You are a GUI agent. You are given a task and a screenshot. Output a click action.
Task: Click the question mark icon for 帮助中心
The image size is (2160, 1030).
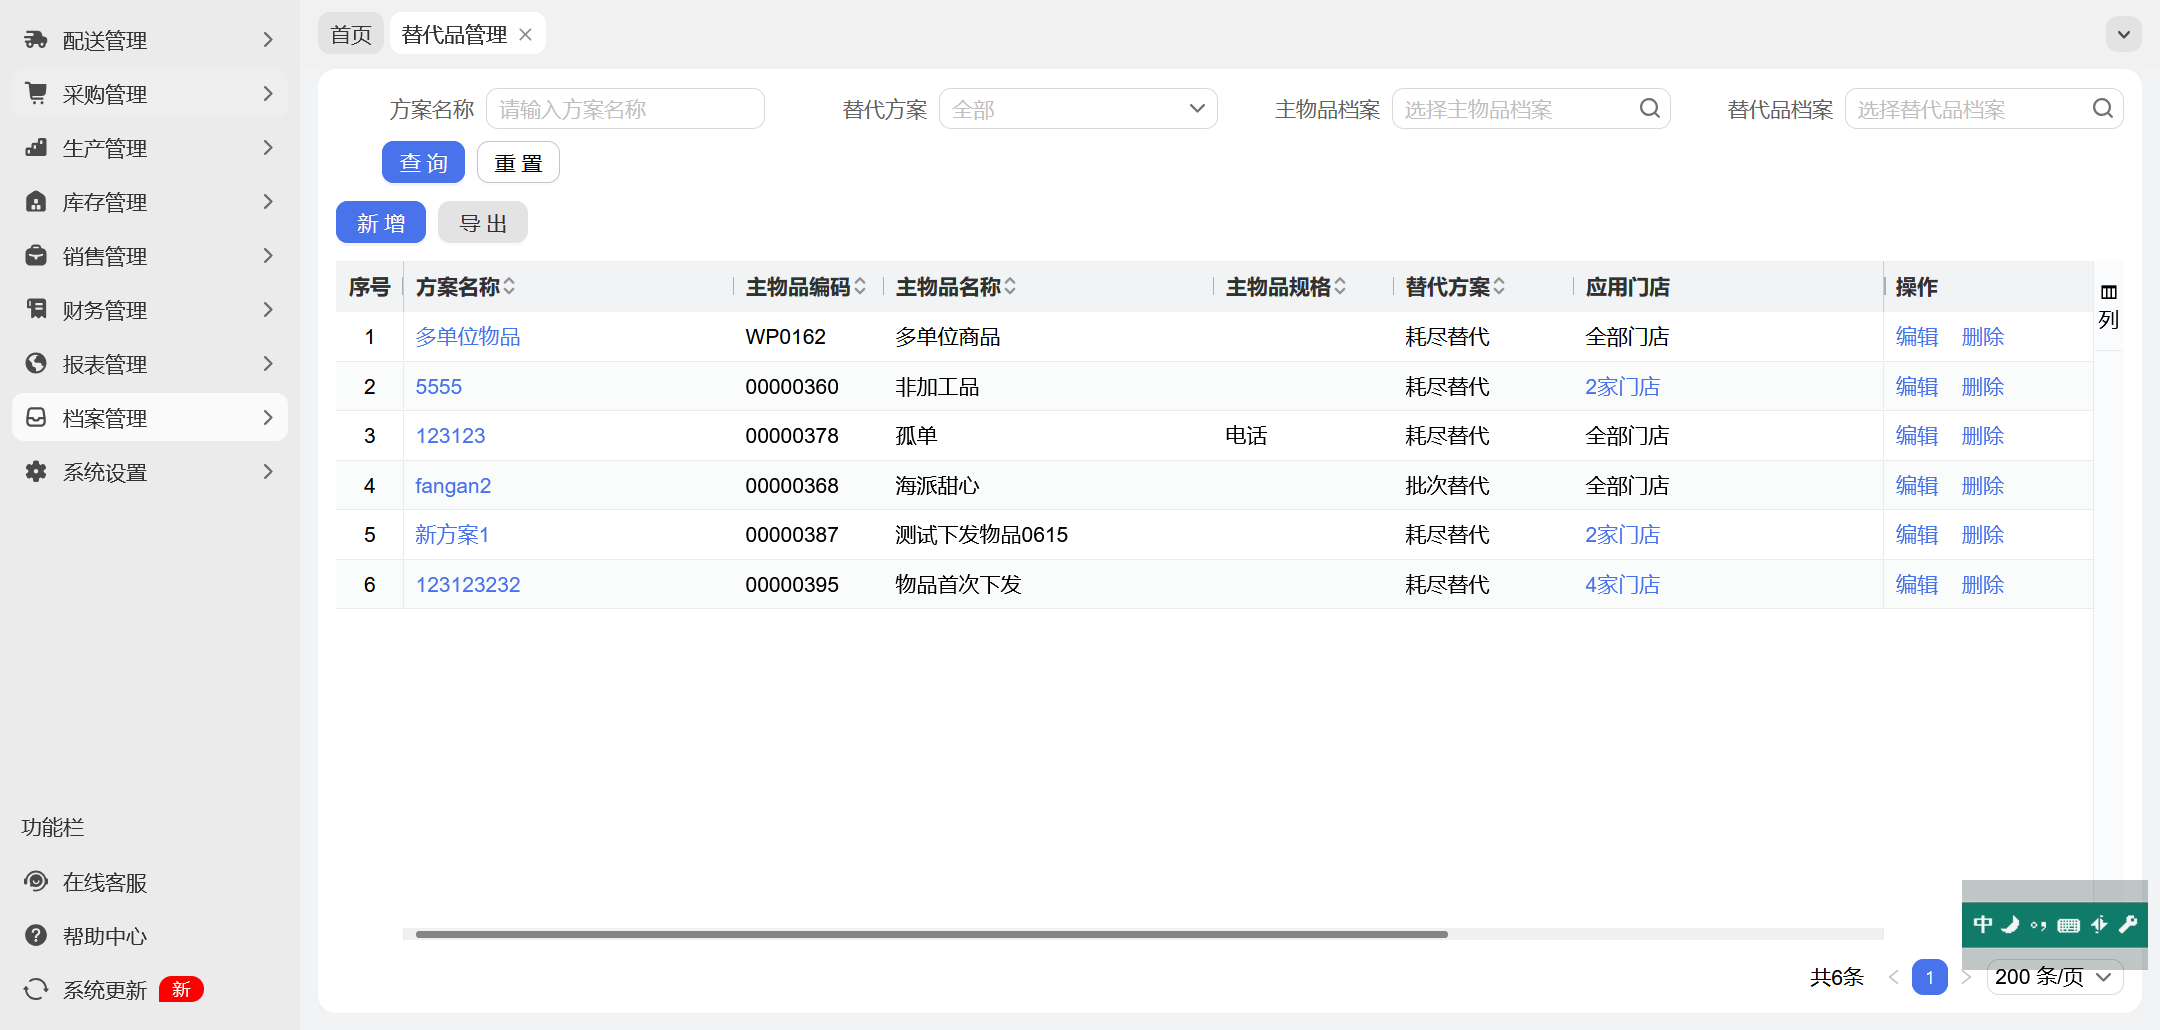tap(36, 936)
